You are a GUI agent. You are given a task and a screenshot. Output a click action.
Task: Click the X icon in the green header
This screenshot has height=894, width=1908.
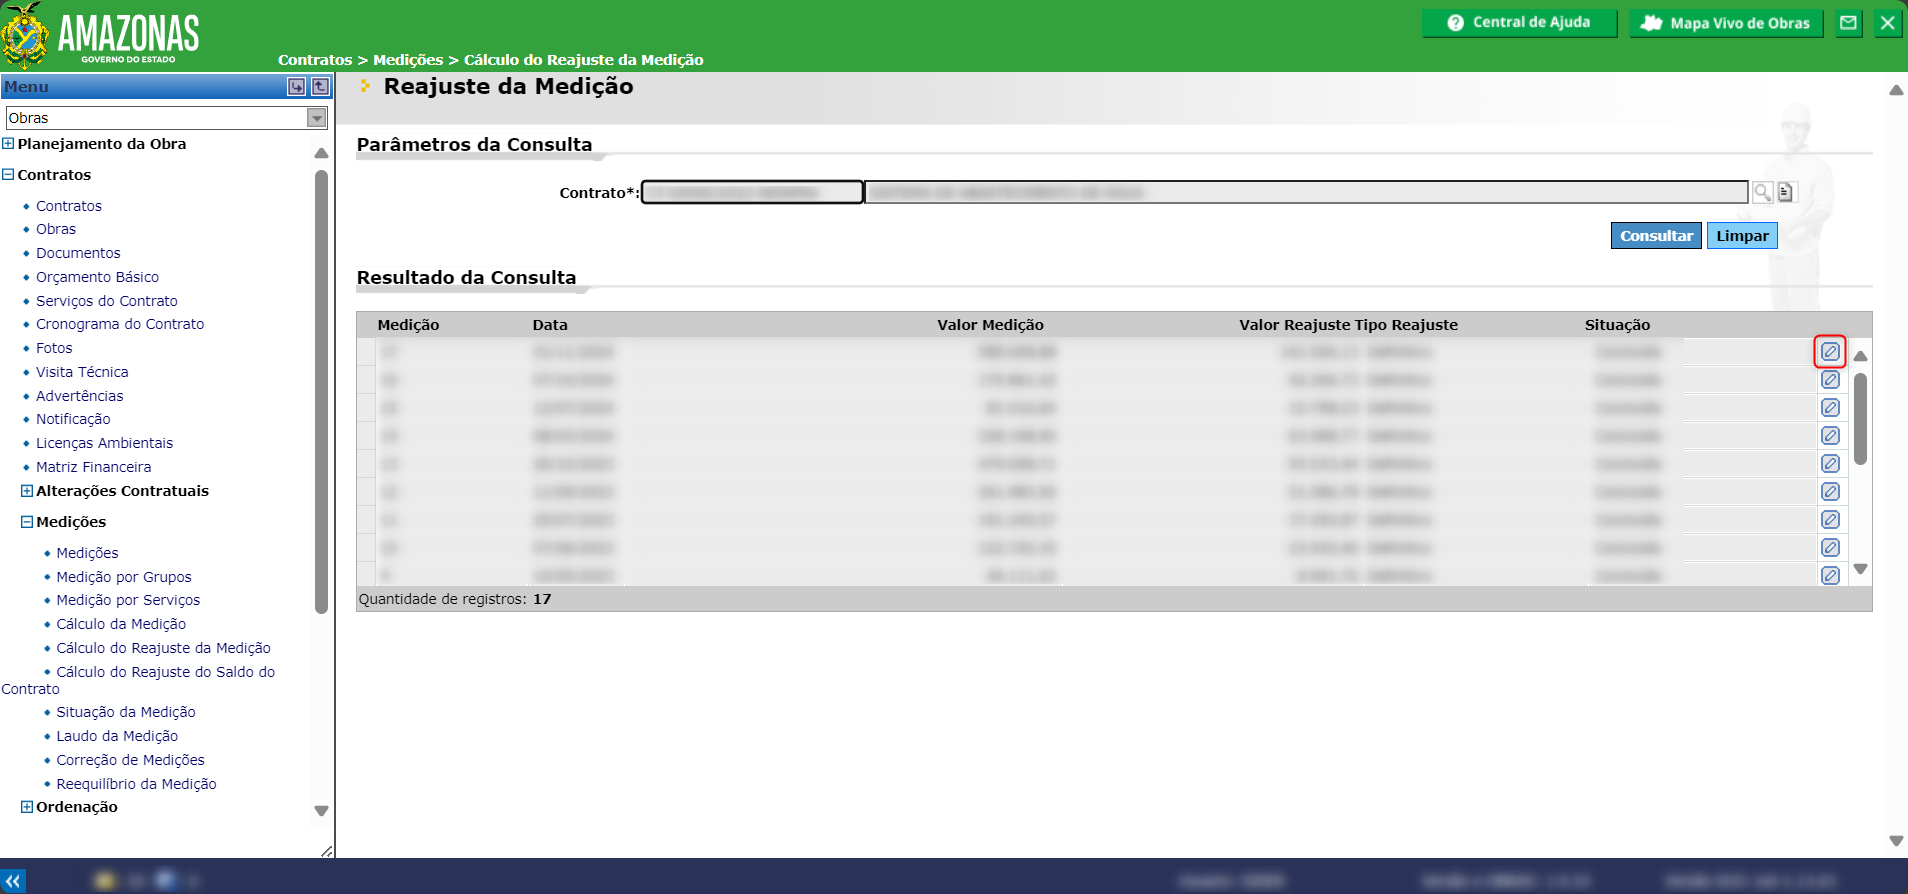1887,23
